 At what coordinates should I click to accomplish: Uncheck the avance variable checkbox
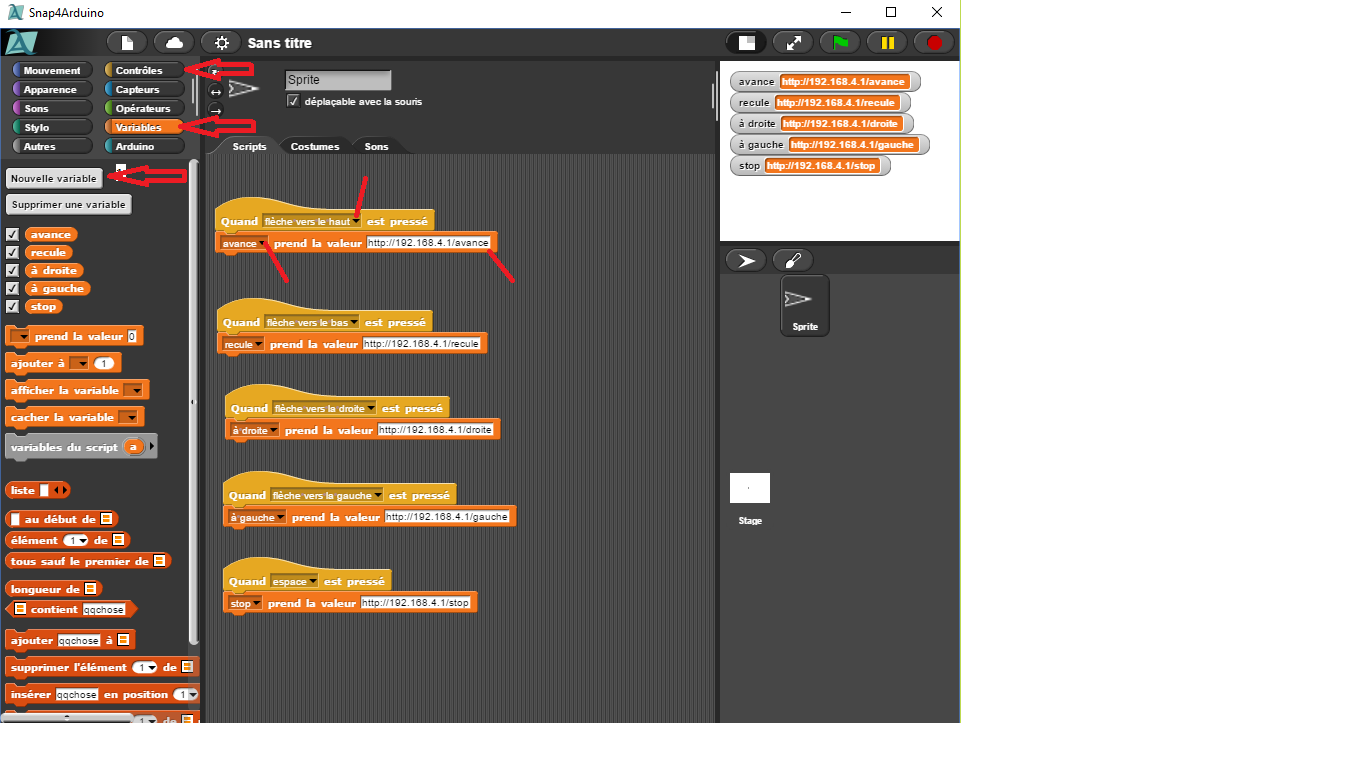(x=13, y=234)
